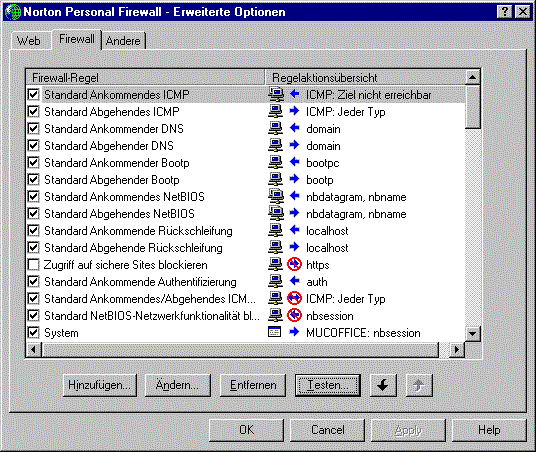Click block icon in Ankommendes/Abgehendes ICM row
536x452 pixels.
pyautogui.click(x=294, y=298)
